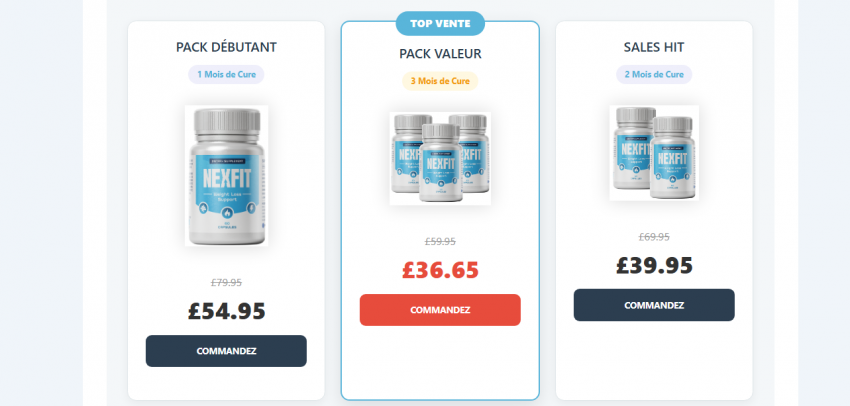Order the Pack Valeur with red Commandez button

pyautogui.click(x=440, y=310)
